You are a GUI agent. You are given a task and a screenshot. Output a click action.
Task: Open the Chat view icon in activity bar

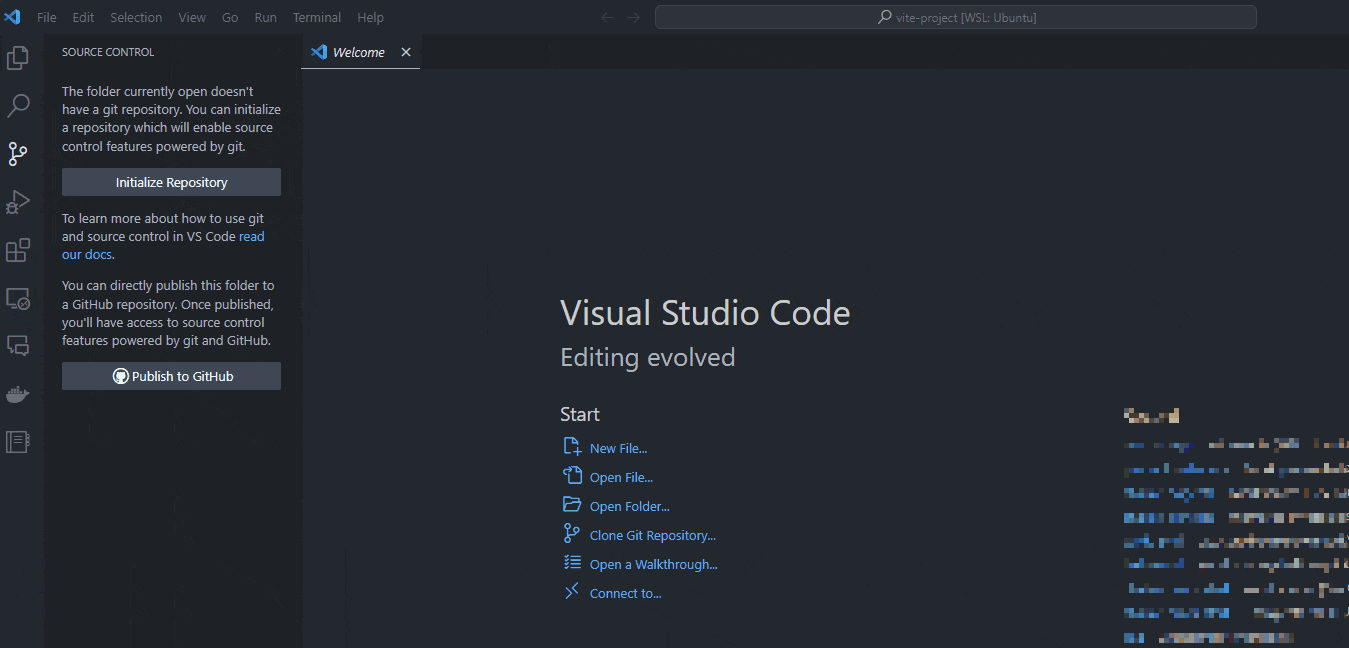[x=18, y=346]
